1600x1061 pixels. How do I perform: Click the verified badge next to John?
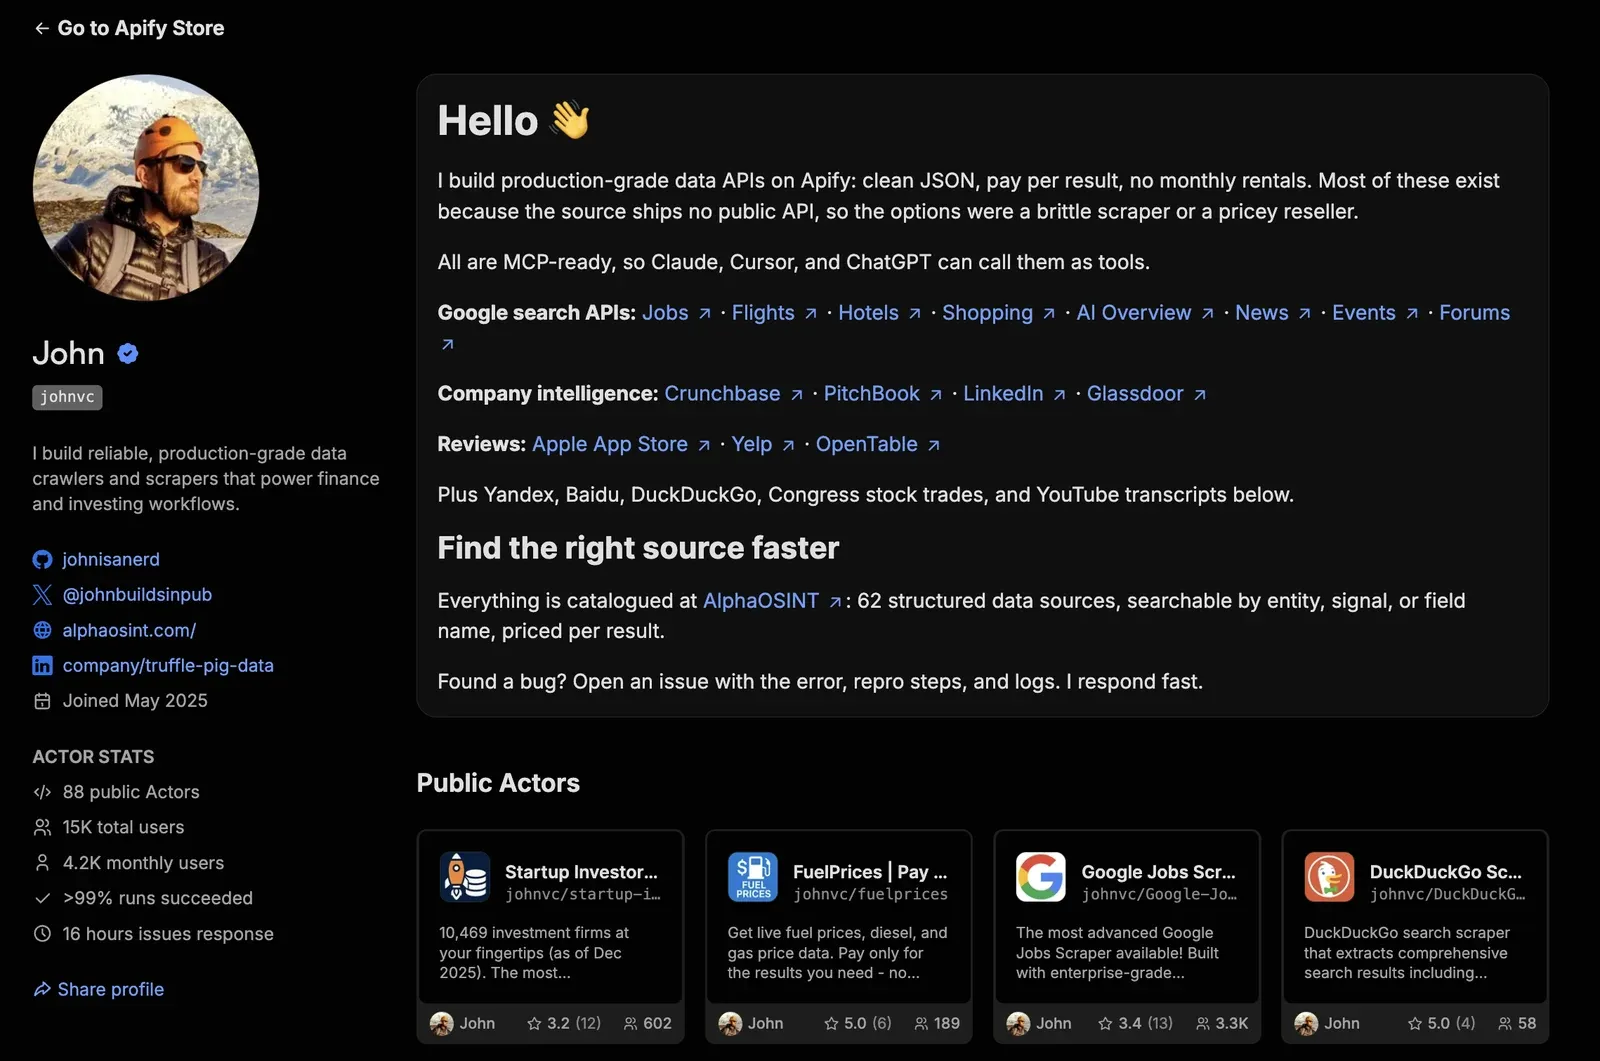coord(128,353)
